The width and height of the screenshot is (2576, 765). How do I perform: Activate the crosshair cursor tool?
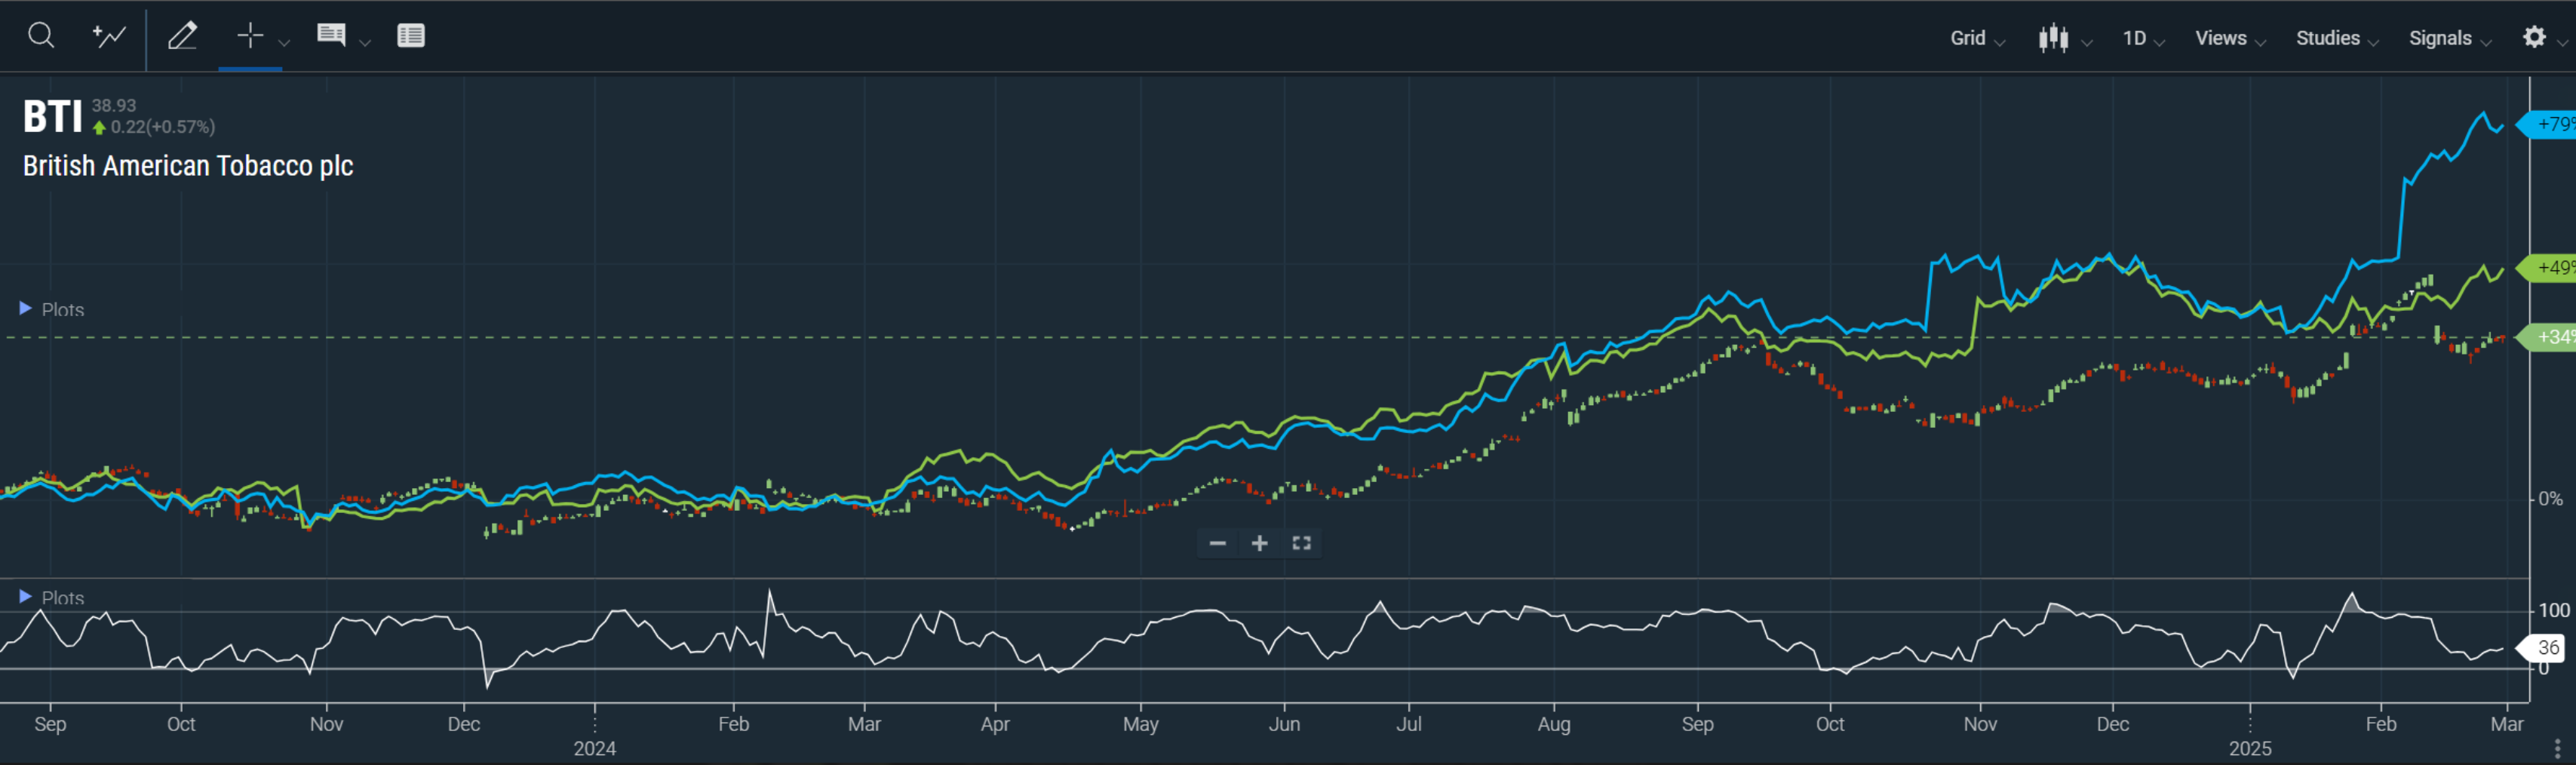[249, 36]
